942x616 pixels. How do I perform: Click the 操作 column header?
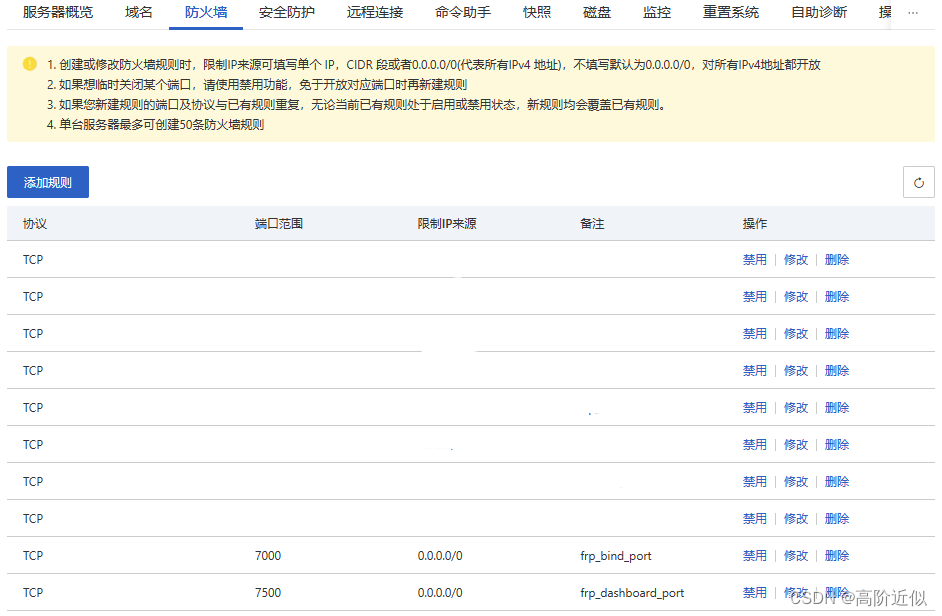(755, 224)
